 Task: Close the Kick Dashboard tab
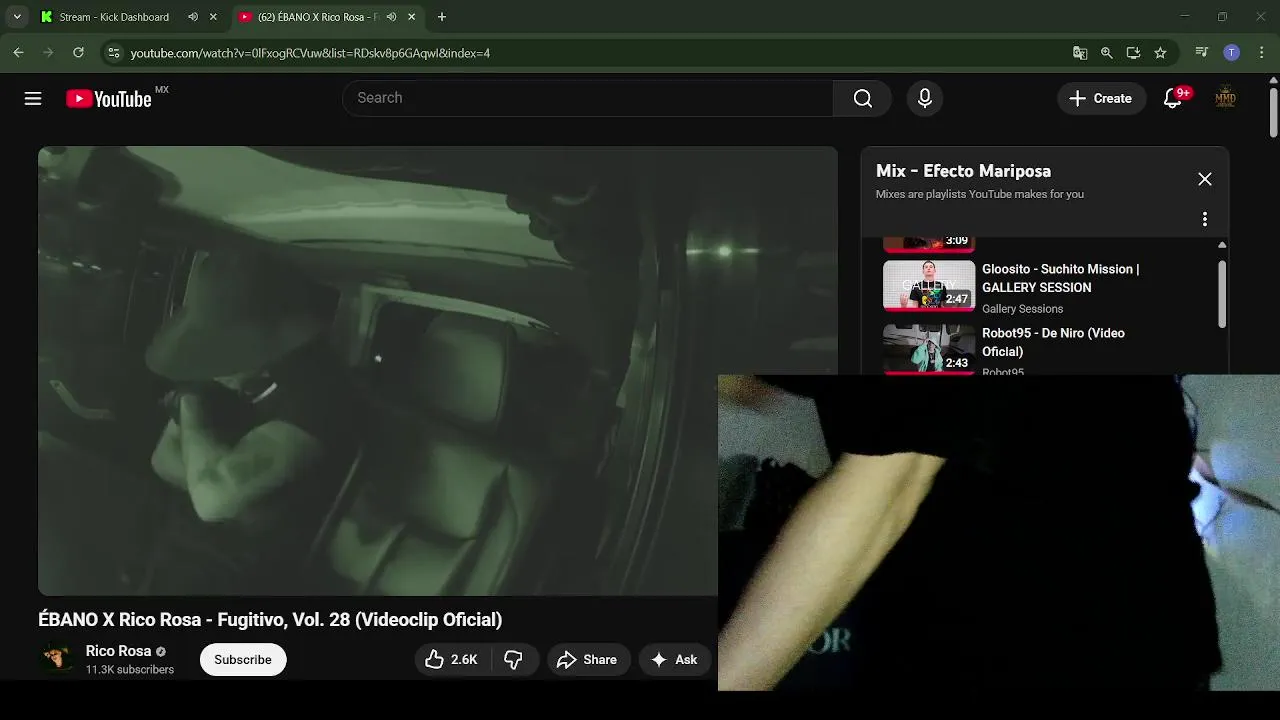pyautogui.click(x=213, y=17)
